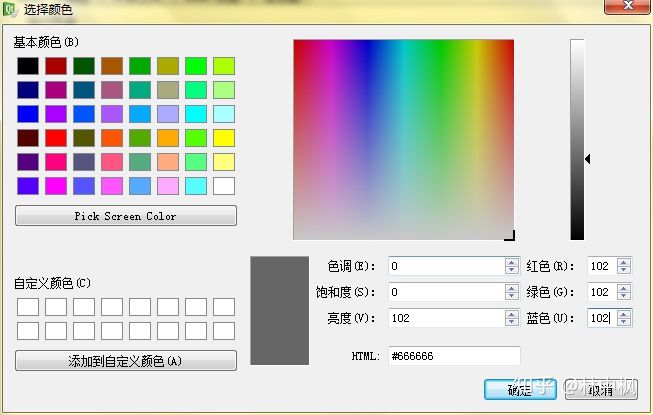Decrease 色调 (E) value with down arrow

pos(512,270)
